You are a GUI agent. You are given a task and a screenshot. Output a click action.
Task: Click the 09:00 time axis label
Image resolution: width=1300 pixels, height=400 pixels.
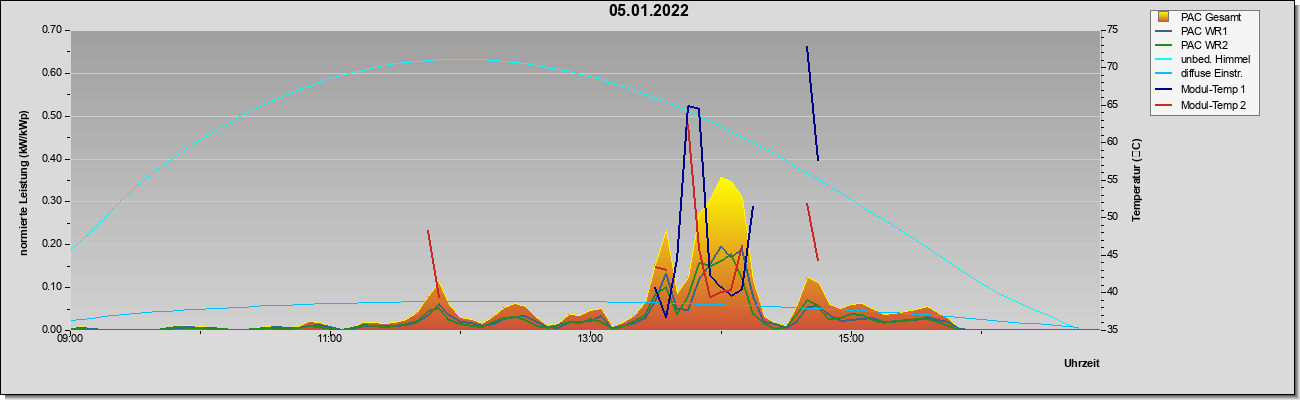point(70,340)
